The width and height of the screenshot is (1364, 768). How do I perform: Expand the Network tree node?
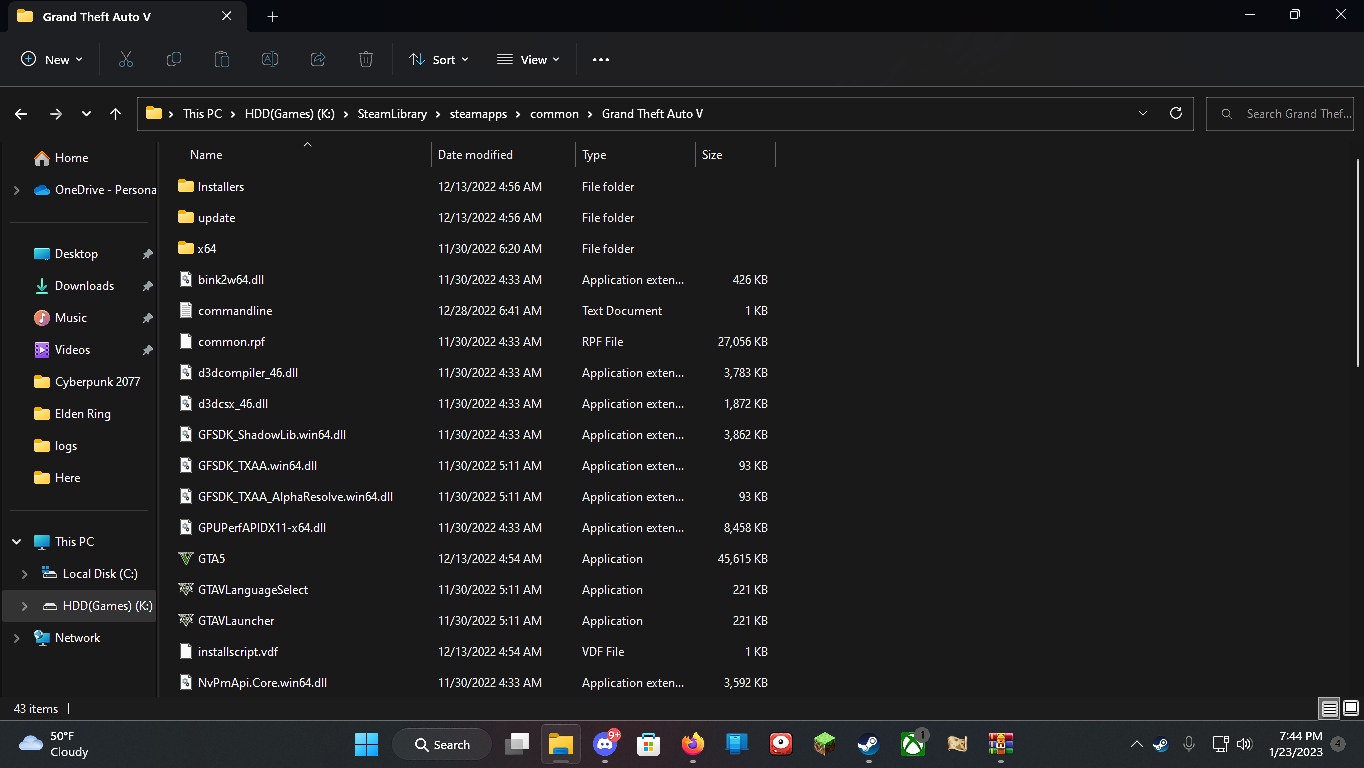16,638
